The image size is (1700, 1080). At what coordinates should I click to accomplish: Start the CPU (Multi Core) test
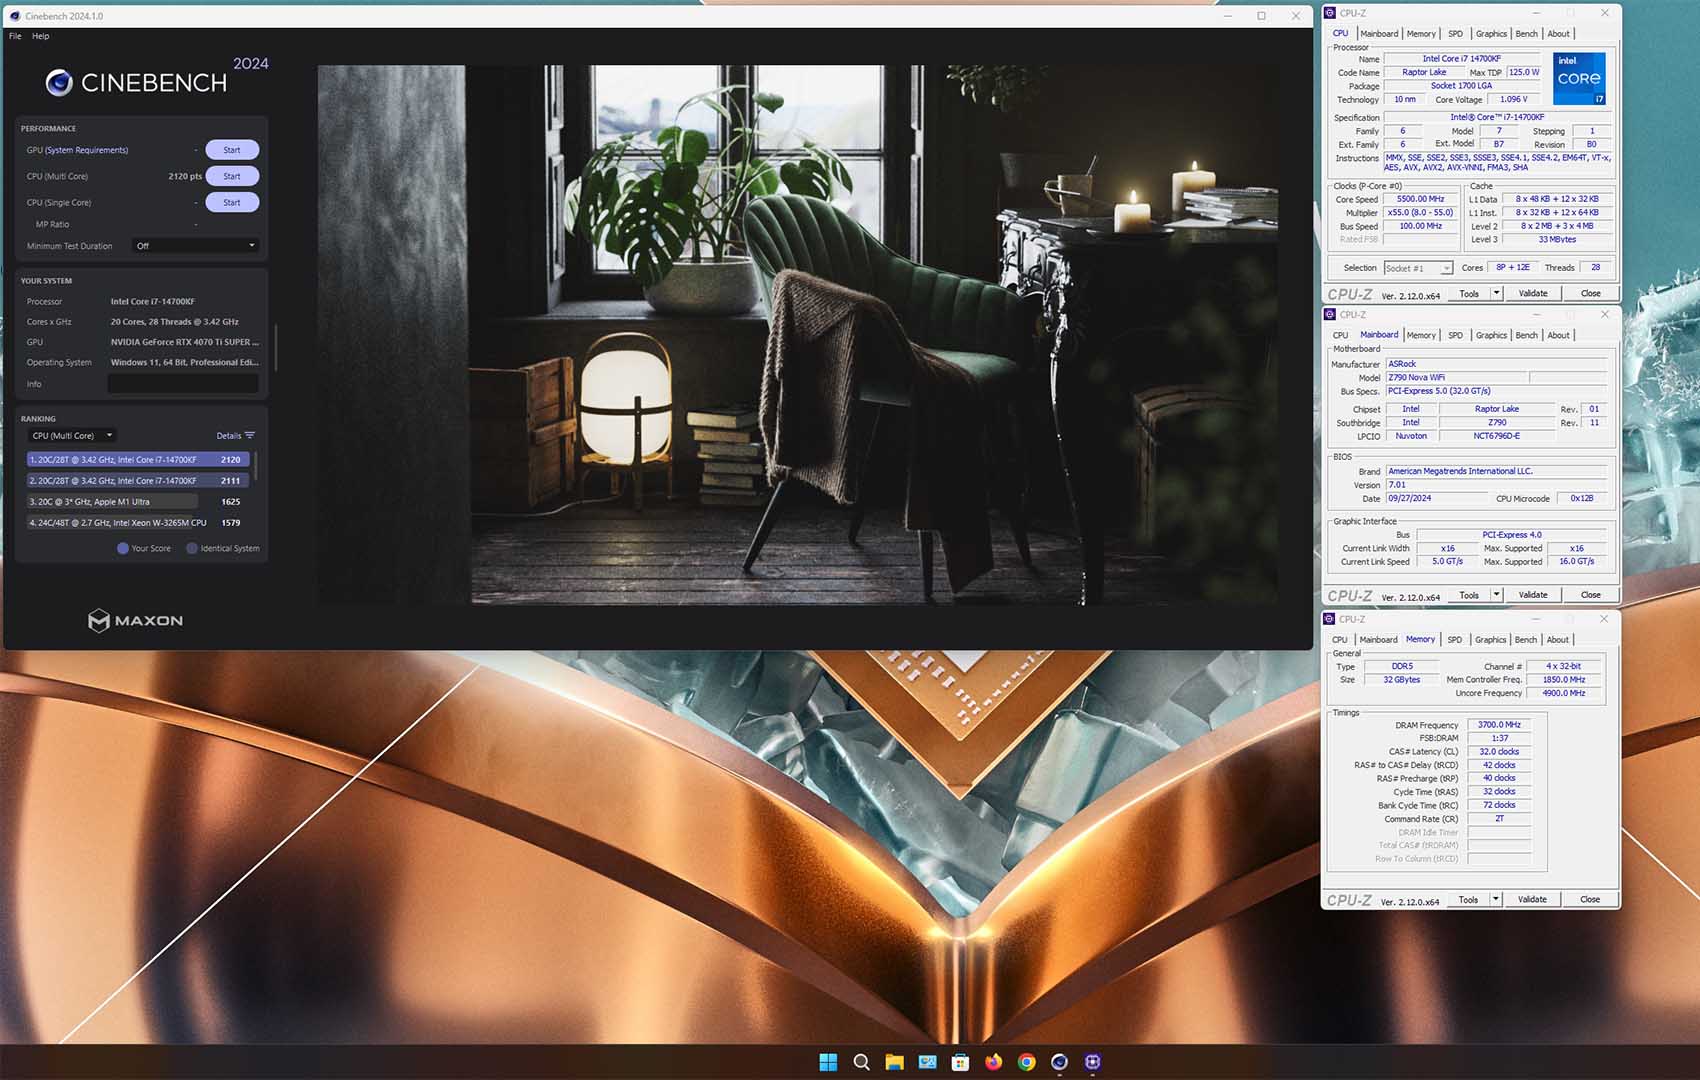click(232, 176)
